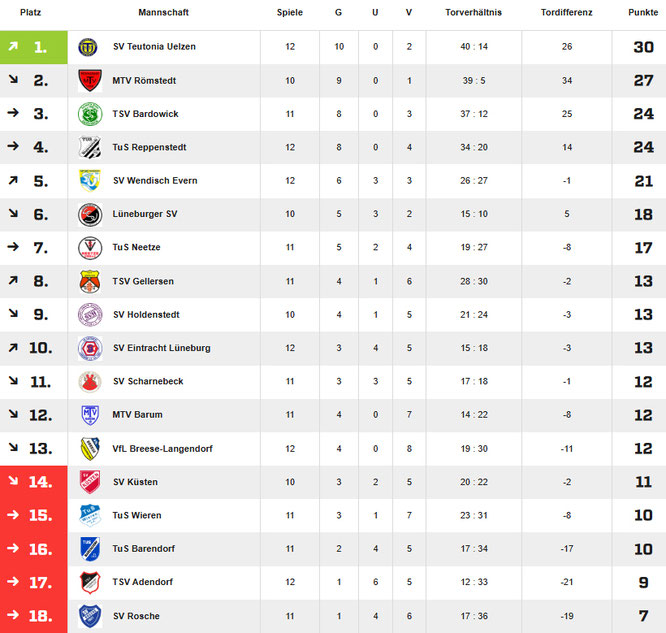Open the SV Wendisch Evern team link
The width and height of the screenshot is (666, 633).
[x=155, y=181]
